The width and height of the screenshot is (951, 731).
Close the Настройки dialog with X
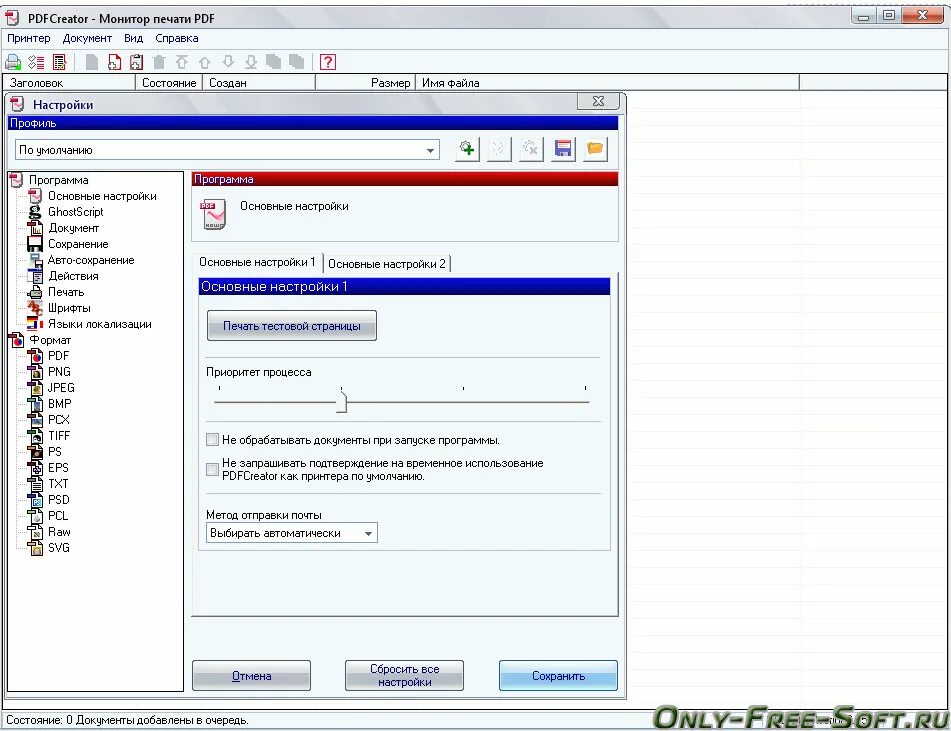coord(598,101)
